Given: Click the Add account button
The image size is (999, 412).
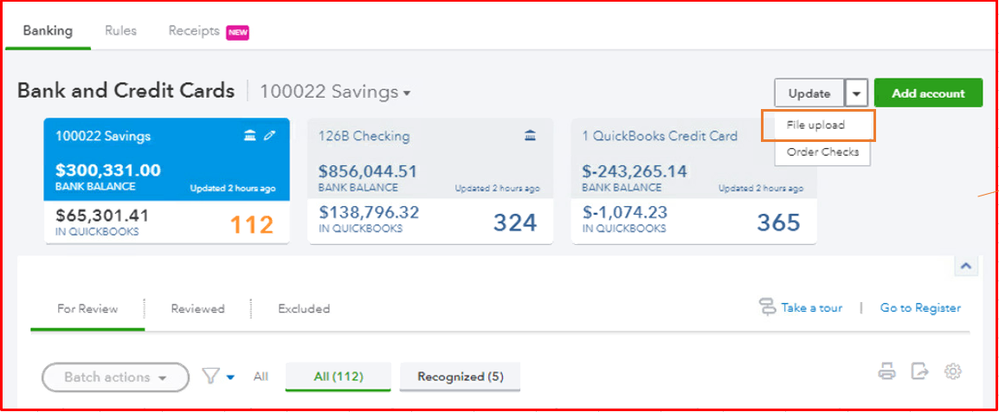Looking at the screenshot, I should [x=929, y=94].
